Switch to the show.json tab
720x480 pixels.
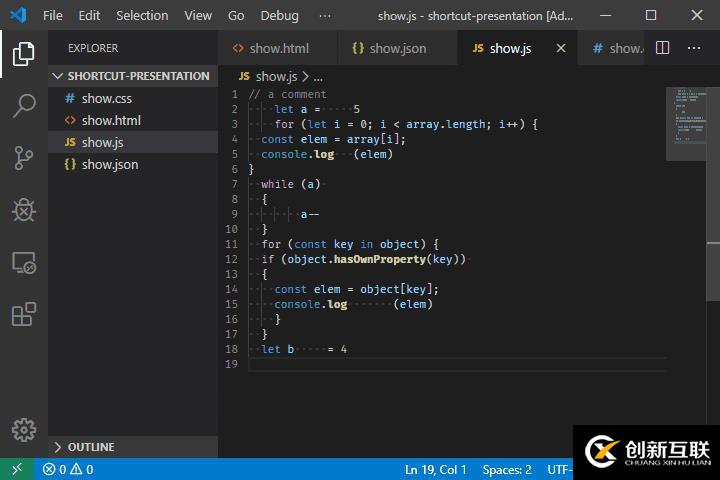(397, 48)
